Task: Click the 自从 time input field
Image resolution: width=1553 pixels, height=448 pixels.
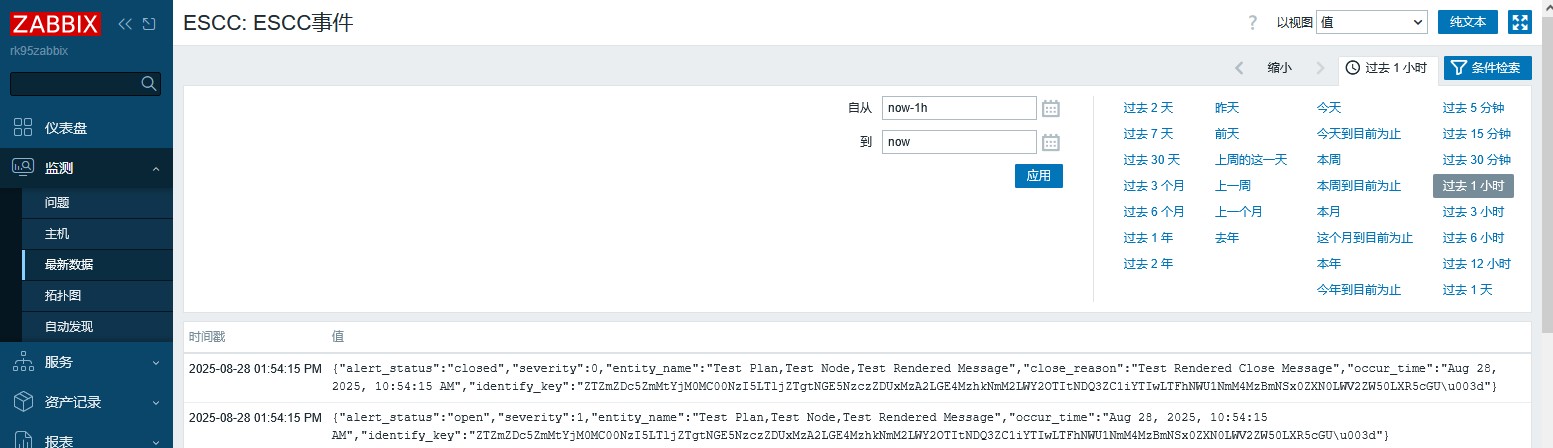Action: point(958,108)
